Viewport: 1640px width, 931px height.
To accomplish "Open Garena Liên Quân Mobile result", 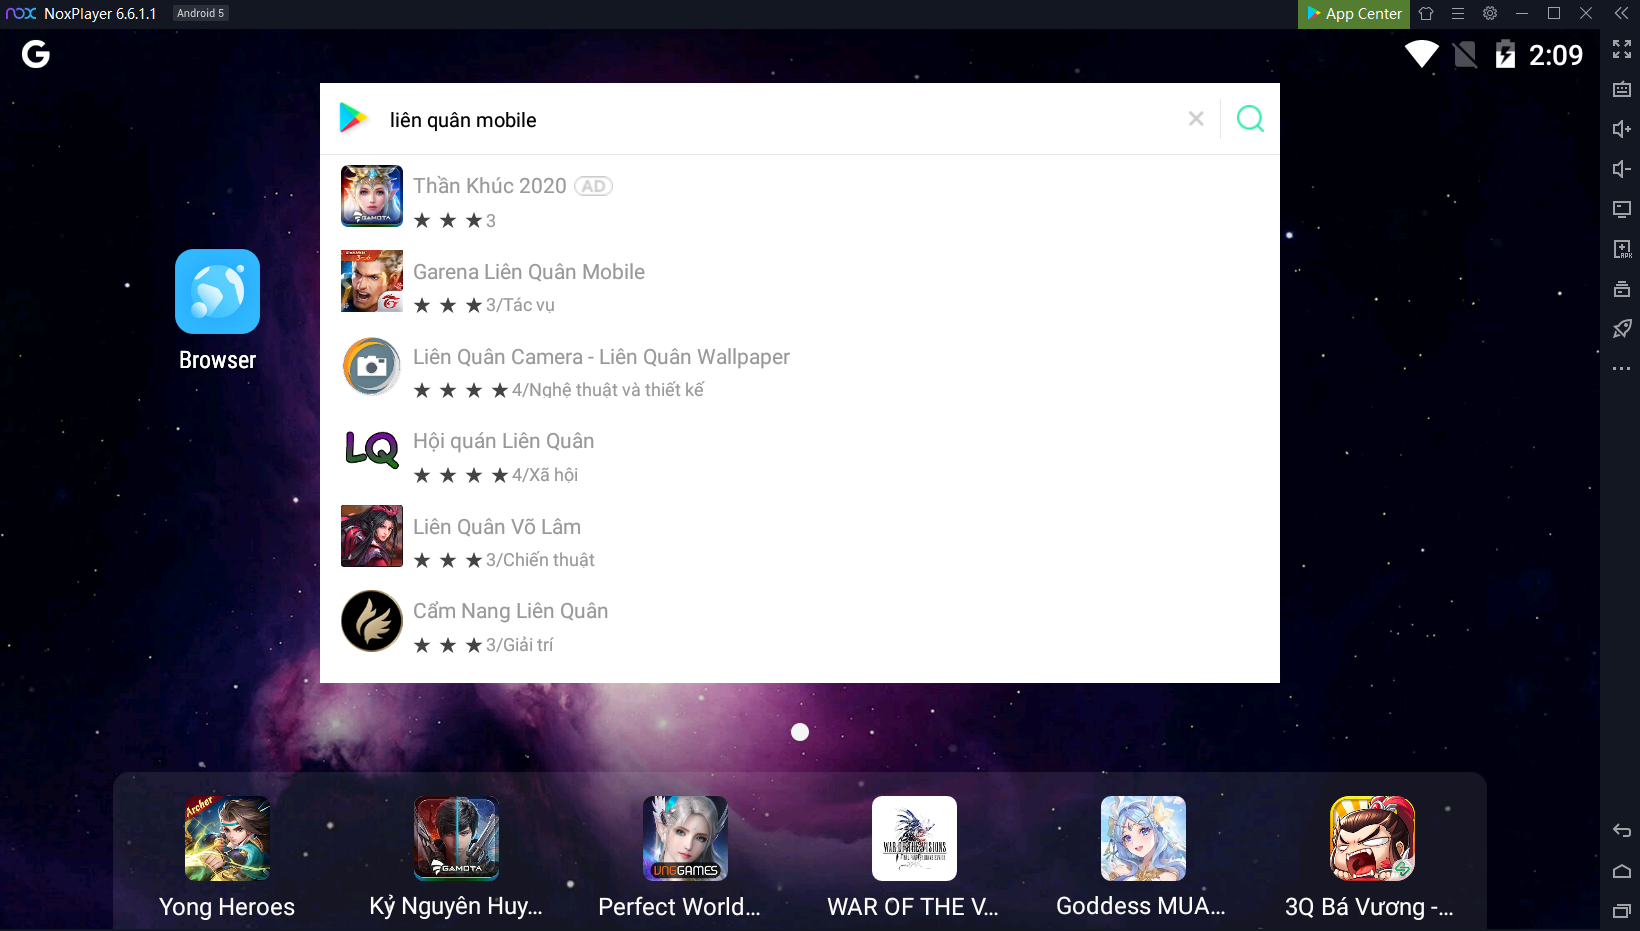I will [x=529, y=272].
